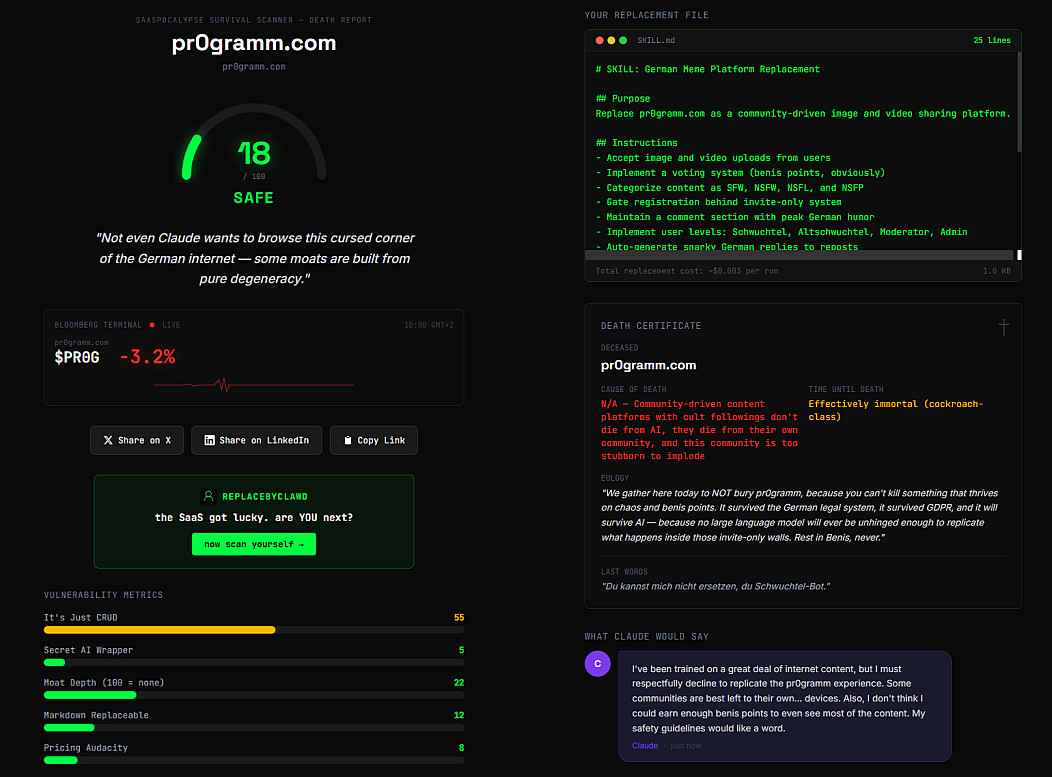Click the Claude name in chat bubble

[645, 745]
